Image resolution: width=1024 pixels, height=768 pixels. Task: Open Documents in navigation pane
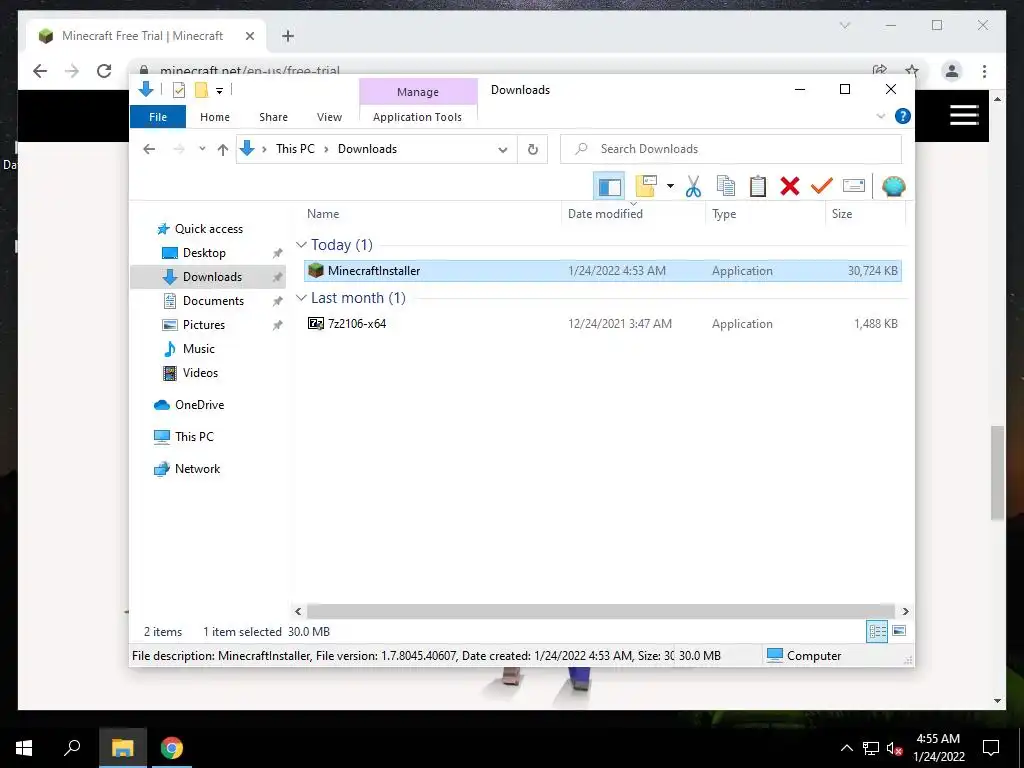[x=213, y=301]
